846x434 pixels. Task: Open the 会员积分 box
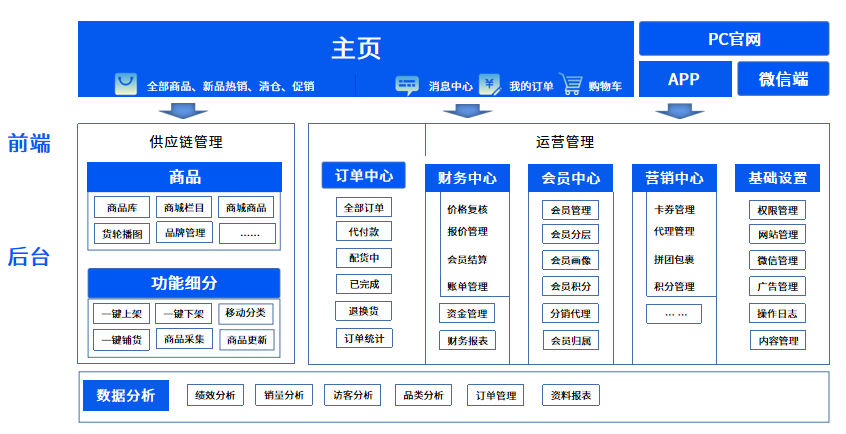570,286
